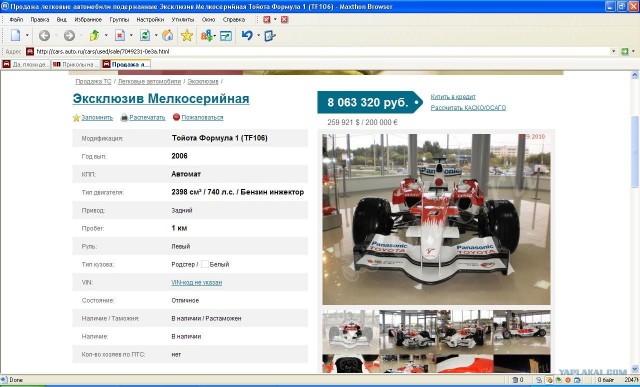Open Favorites with the yellow star icon
This screenshot has width=640, height=387.
(x=187, y=36)
